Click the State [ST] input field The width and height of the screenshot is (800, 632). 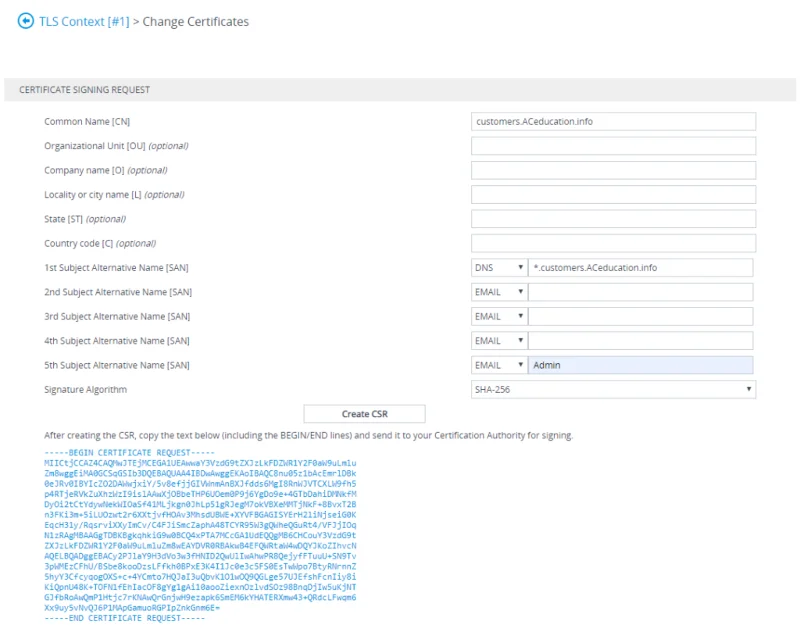pos(613,219)
